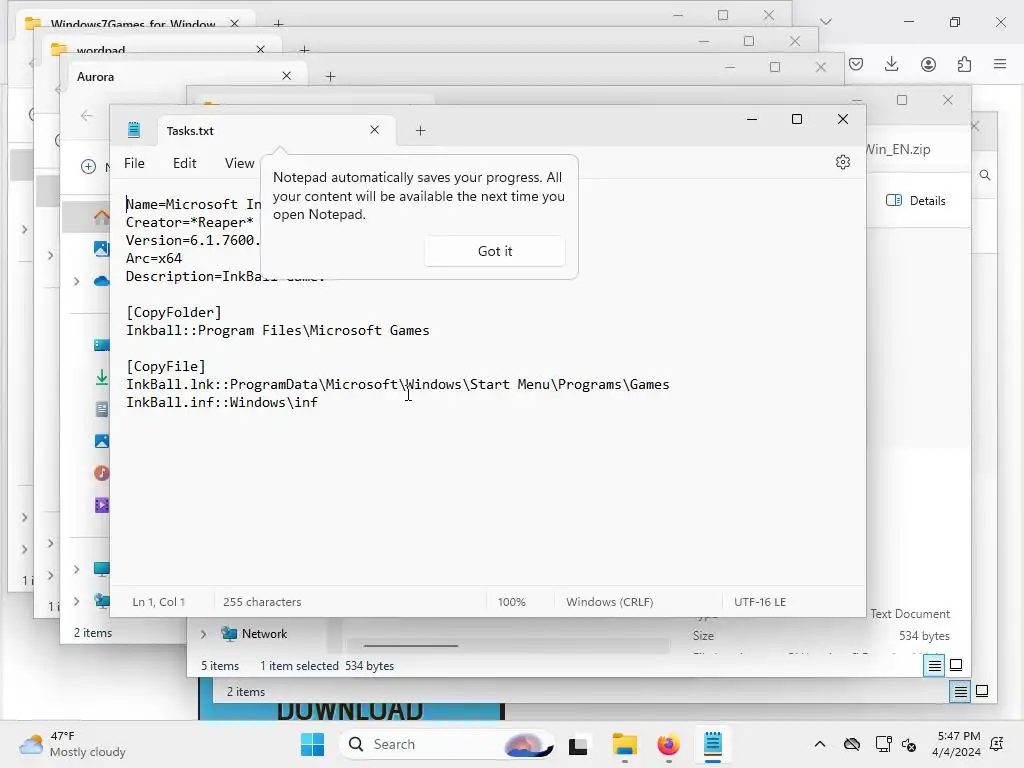
Task: Click the Ln 1, Col 1 status entry
Action: (x=159, y=601)
